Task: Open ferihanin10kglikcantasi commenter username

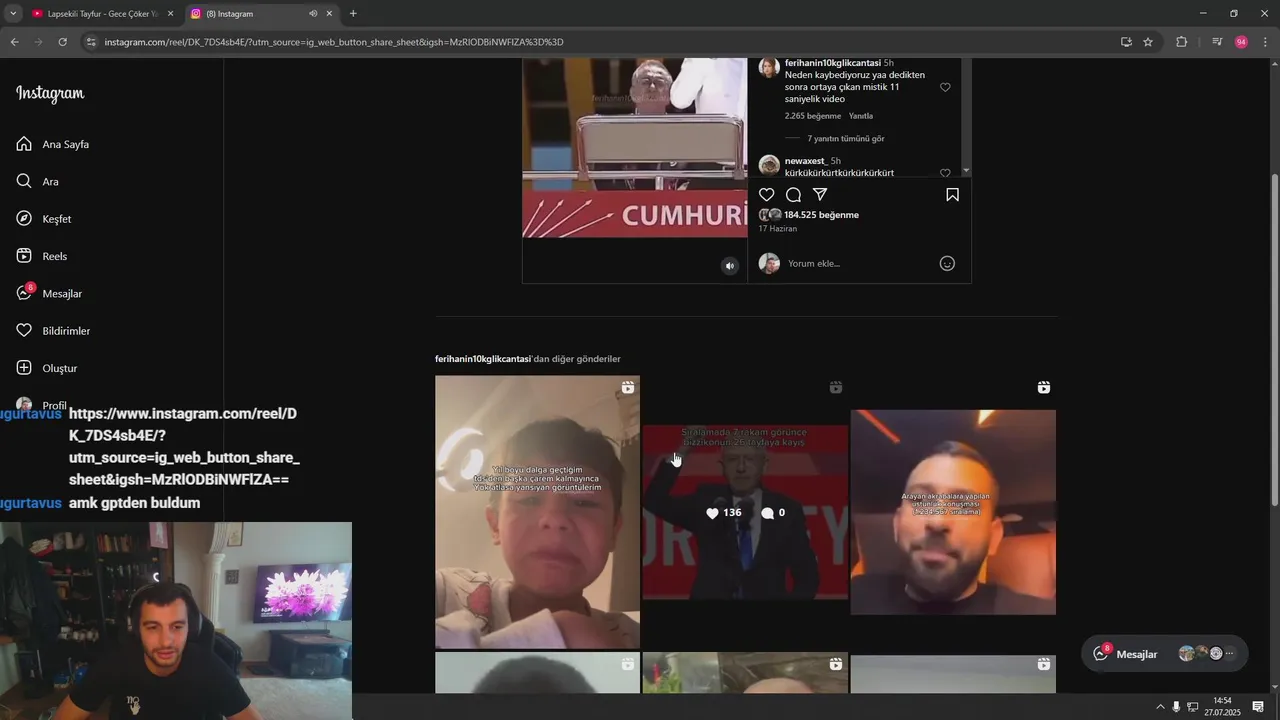Action: coord(832,63)
